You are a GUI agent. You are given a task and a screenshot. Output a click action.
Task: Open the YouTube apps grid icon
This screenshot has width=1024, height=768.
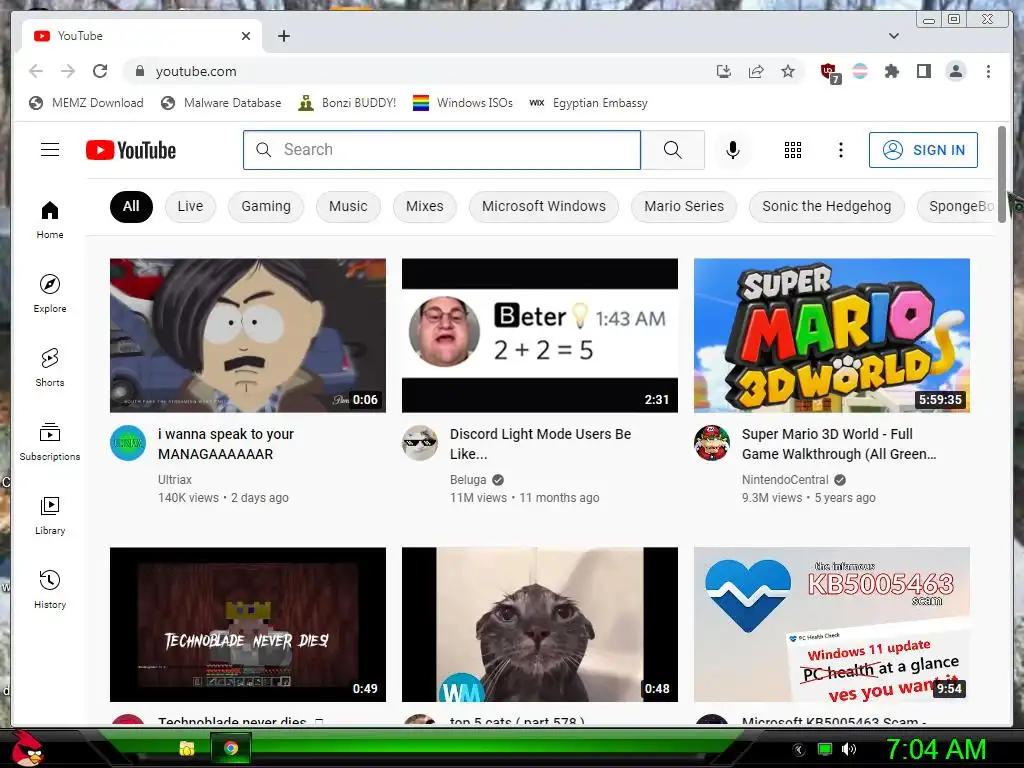pyautogui.click(x=793, y=150)
